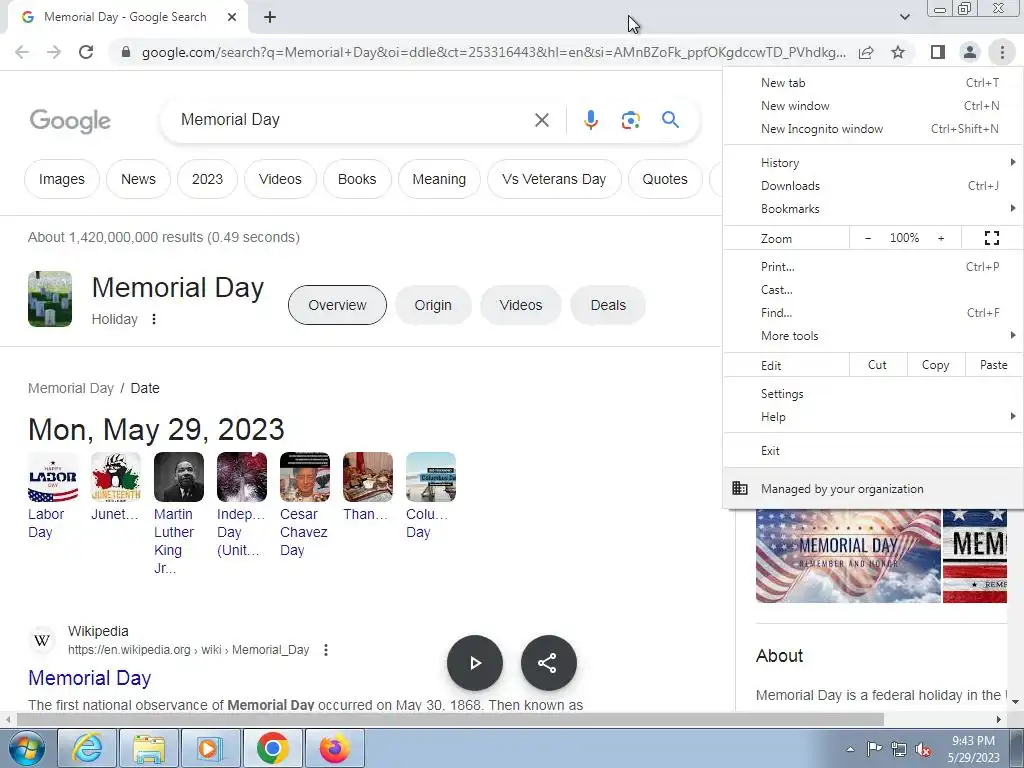Open the tab search chevron
The image size is (1024, 768).
click(904, 17)
